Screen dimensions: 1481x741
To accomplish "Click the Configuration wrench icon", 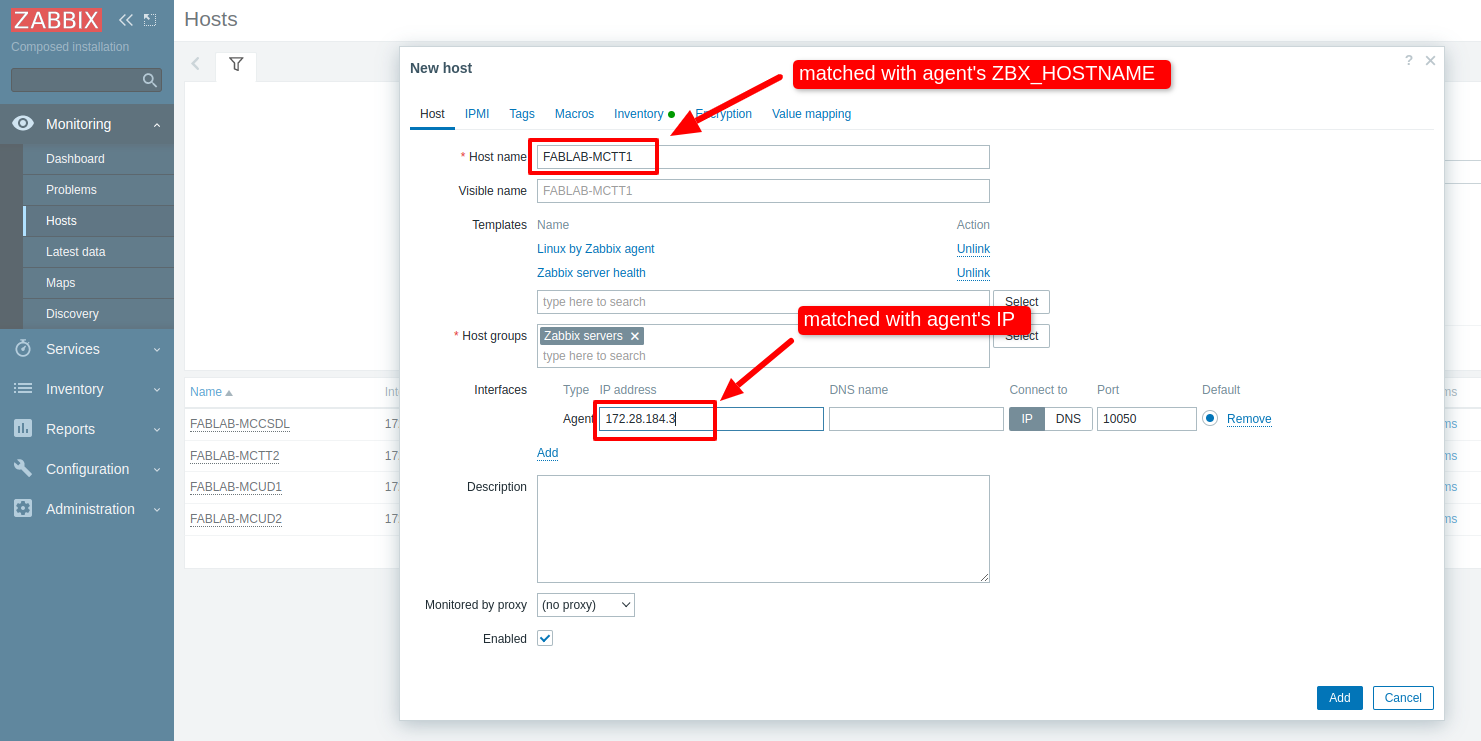I will click(23, 469).
